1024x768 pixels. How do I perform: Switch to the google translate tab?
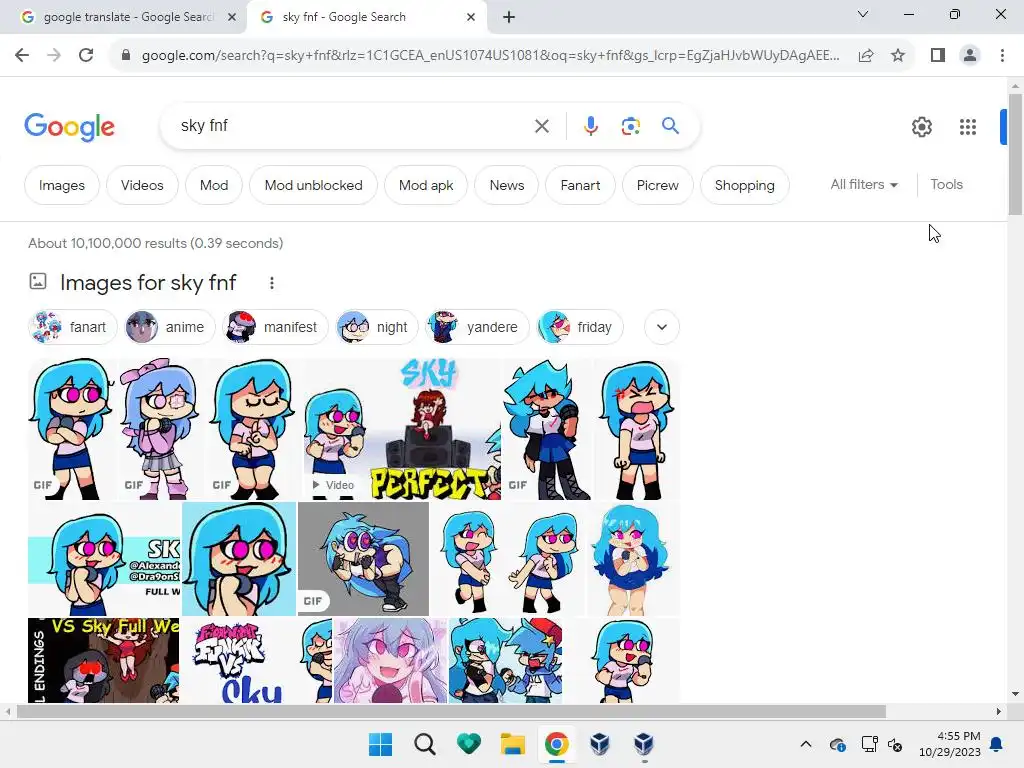[127, 17]
